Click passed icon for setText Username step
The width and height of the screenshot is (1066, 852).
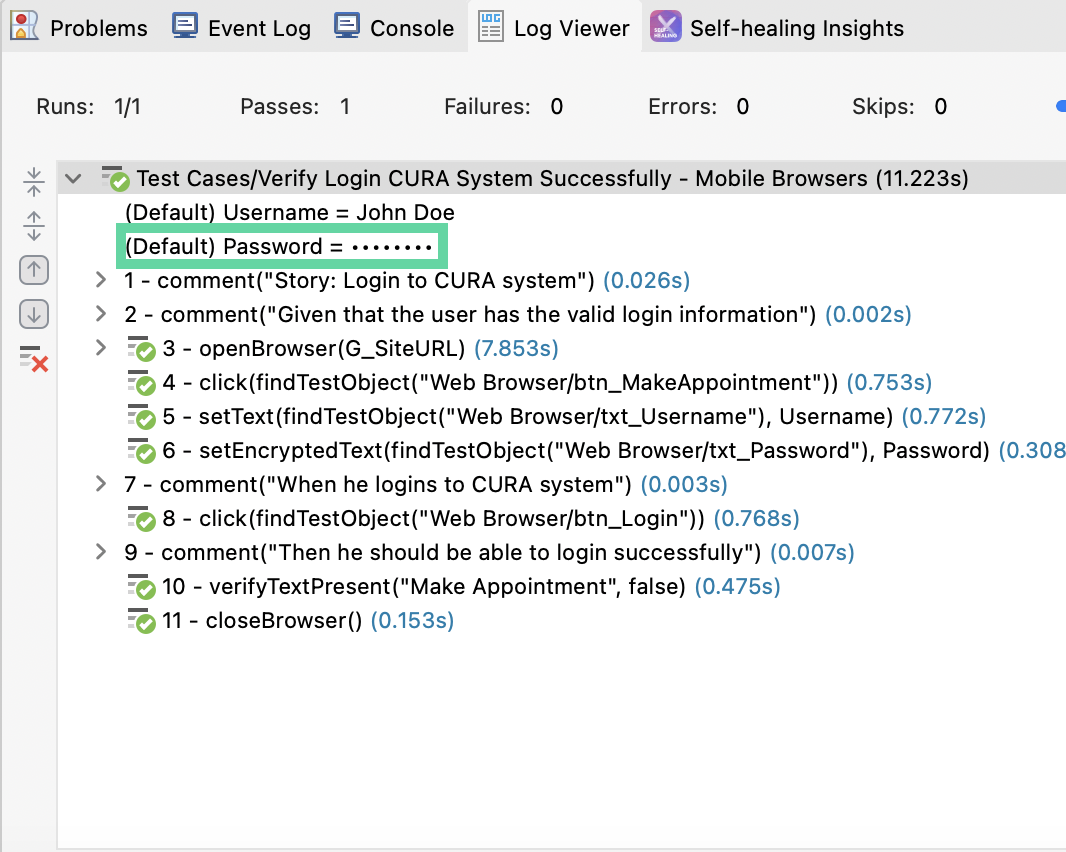pos(142,417)
